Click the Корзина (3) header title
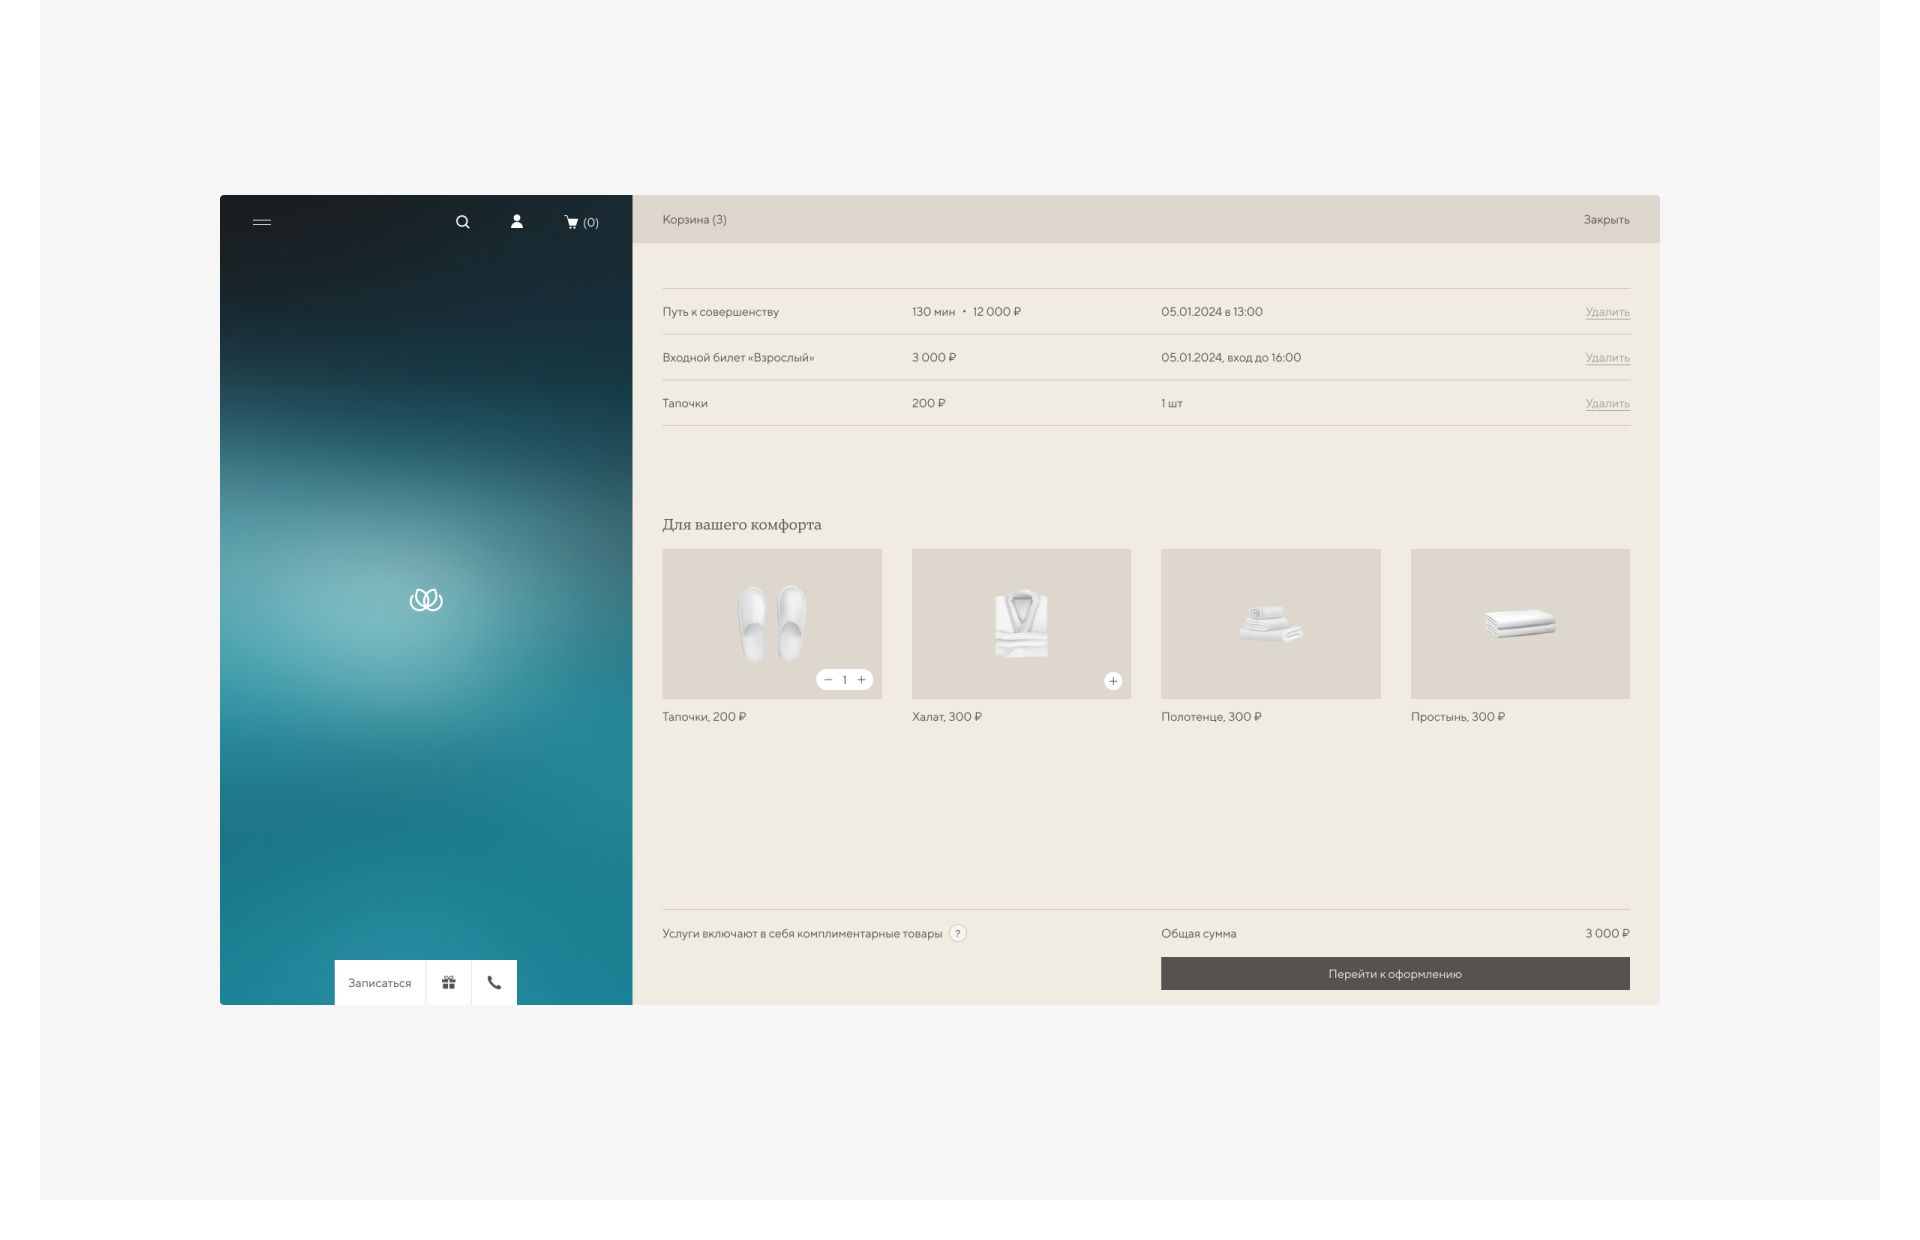 [x=694, y=220]
